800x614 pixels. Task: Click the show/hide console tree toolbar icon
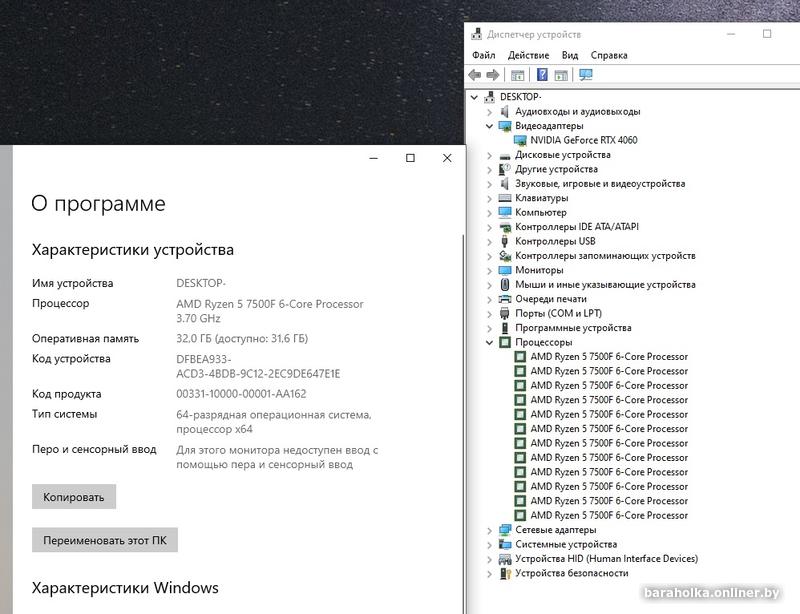pos(517,75)
